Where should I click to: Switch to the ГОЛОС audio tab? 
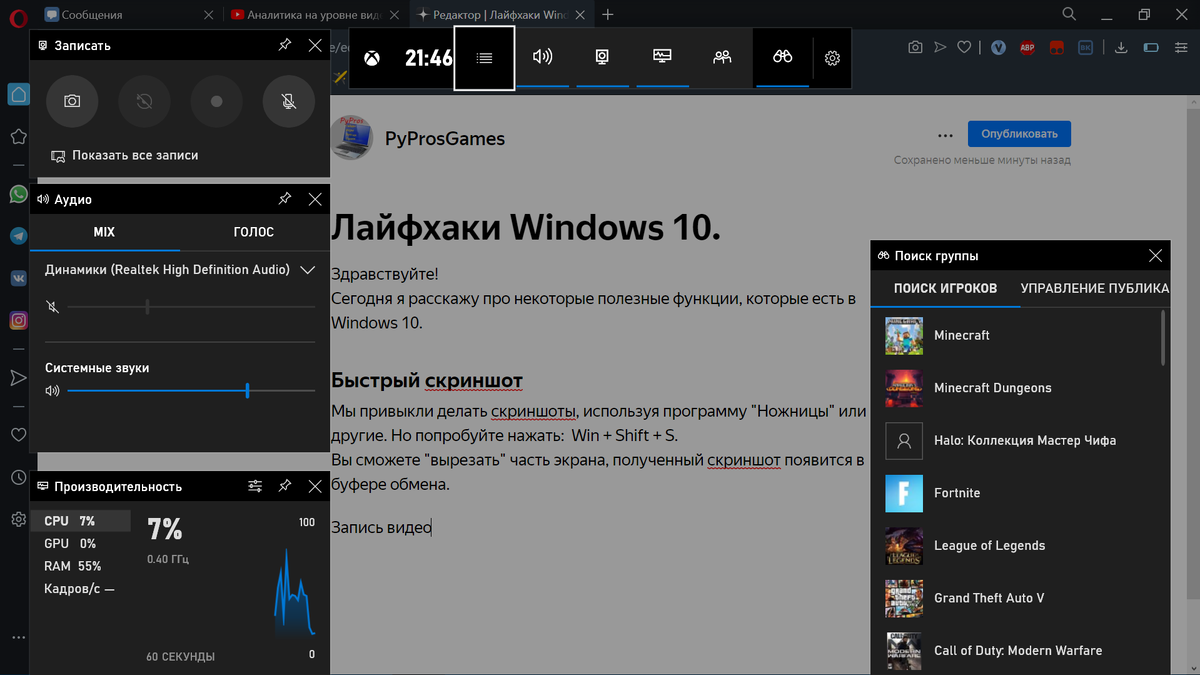254,231
